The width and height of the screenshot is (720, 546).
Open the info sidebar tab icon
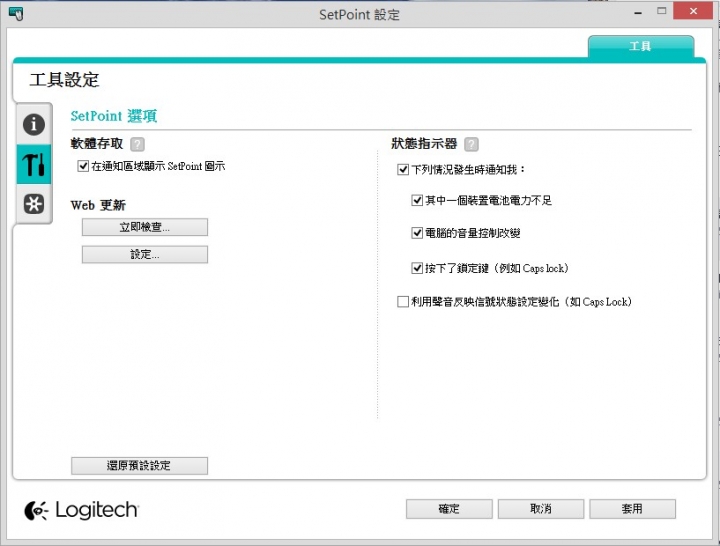[34, 124]
